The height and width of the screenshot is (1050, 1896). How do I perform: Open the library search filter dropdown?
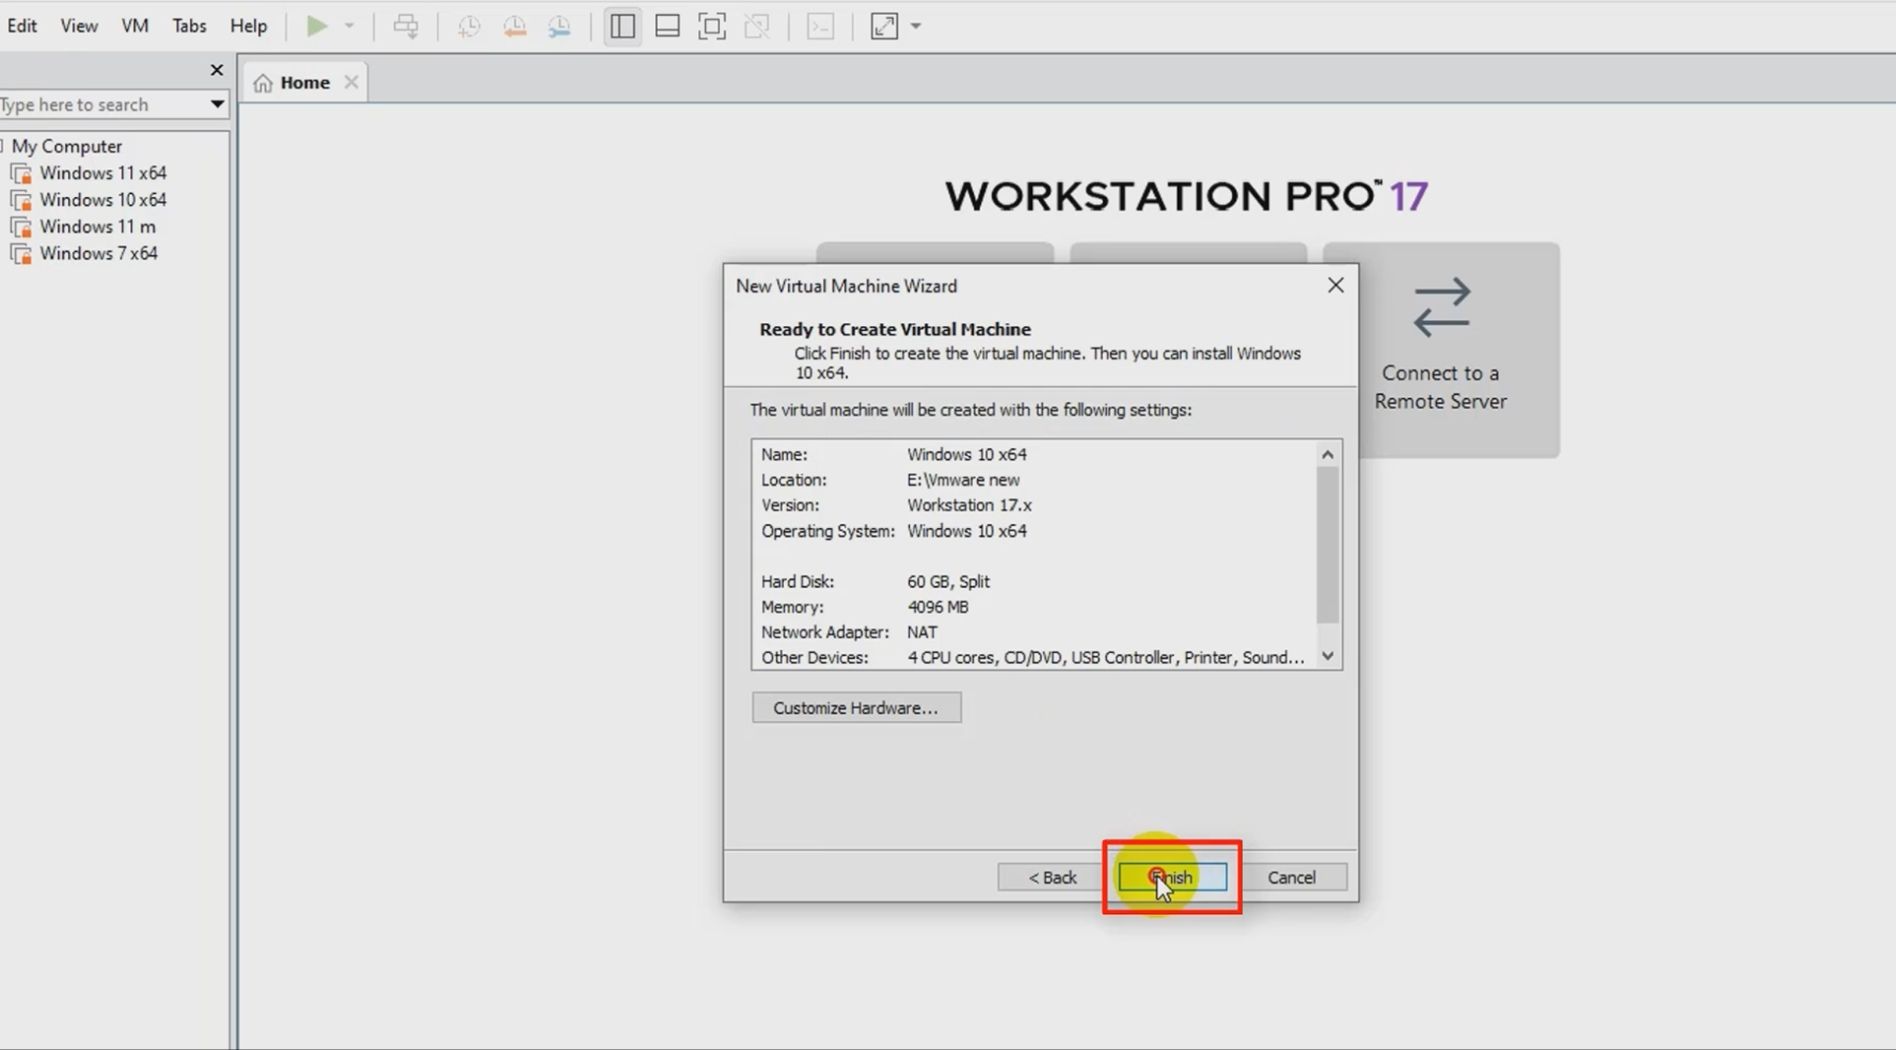(x=217, y=104)
